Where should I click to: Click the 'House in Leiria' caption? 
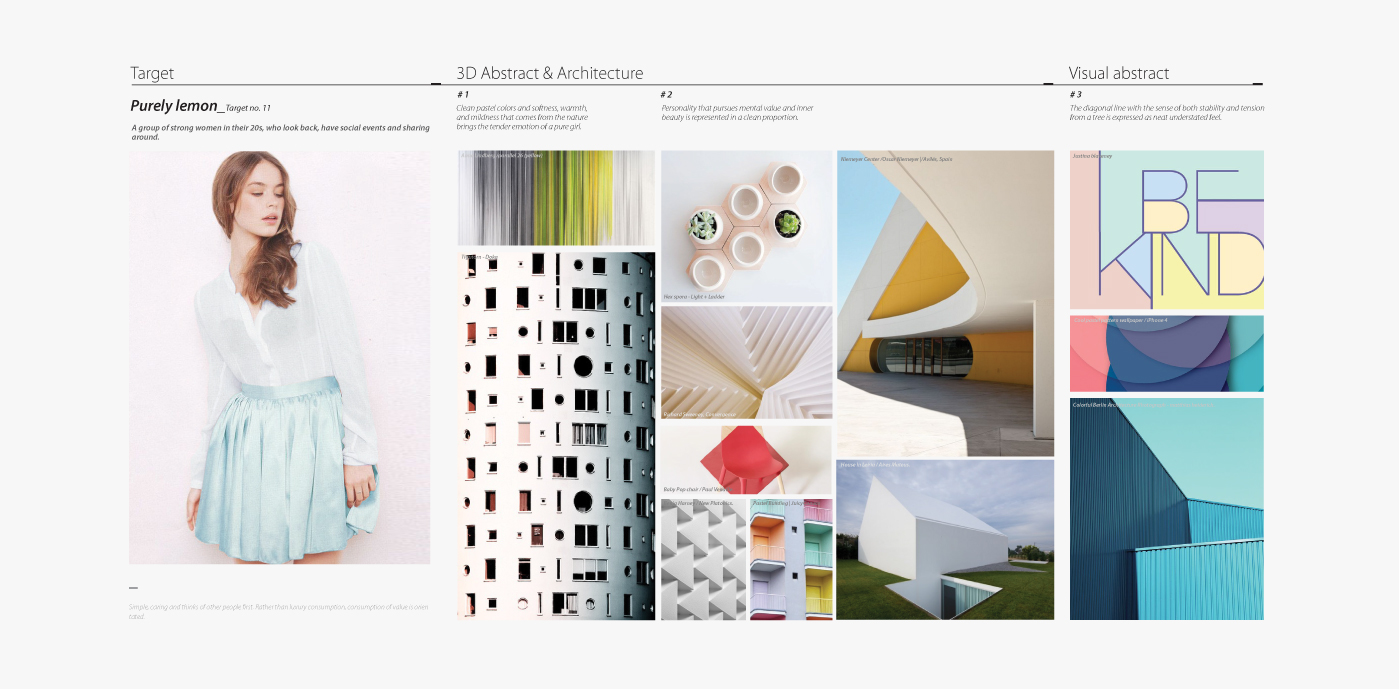point(875,466)
